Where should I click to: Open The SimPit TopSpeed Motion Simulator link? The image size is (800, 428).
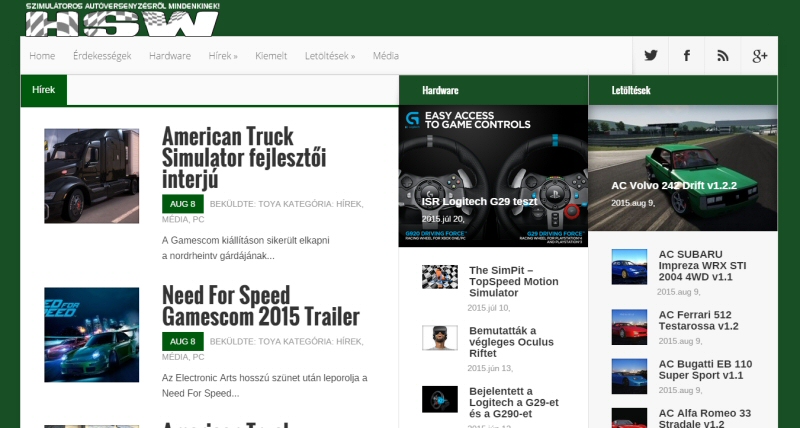pos(514,281)
